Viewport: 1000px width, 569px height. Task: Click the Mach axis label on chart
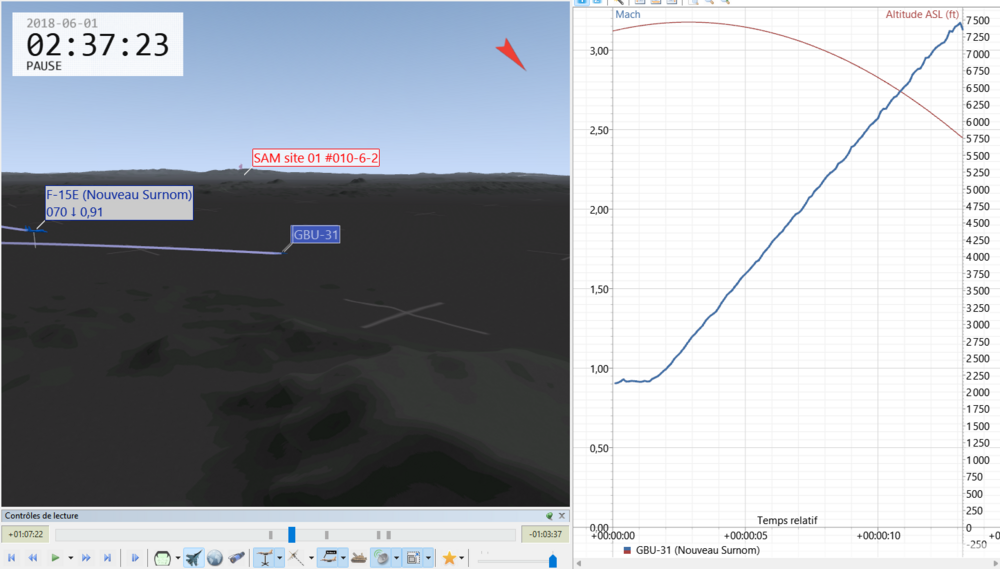[x=628, y=14]
